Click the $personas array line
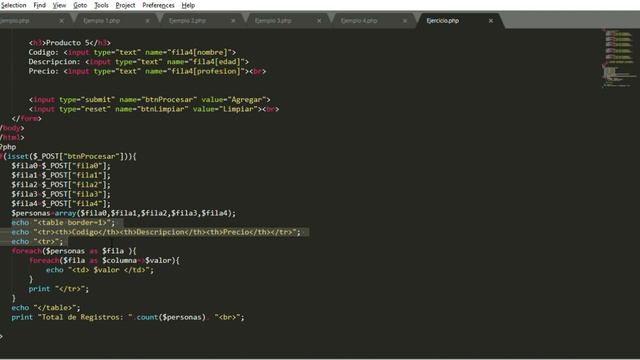640x360 pixels. pos(124,213)
